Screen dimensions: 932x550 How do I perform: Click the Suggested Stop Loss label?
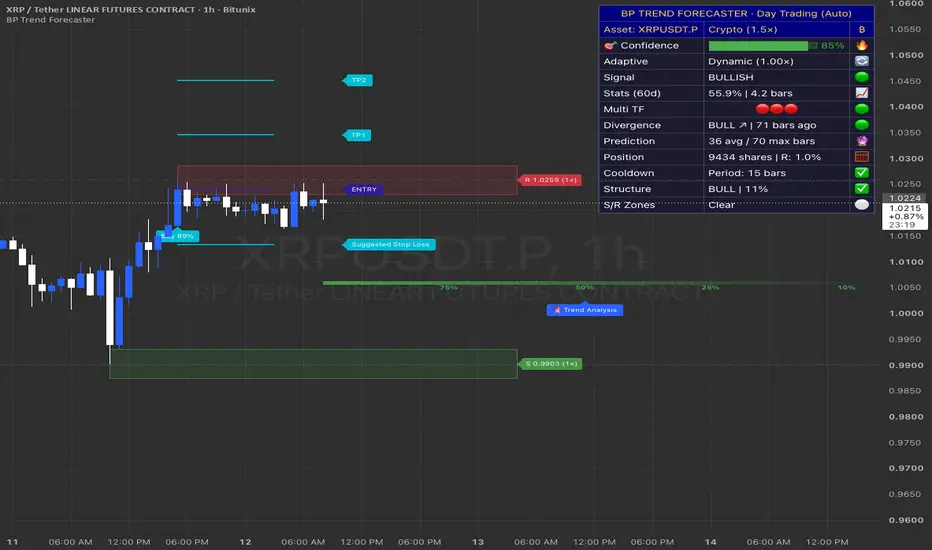389,244
